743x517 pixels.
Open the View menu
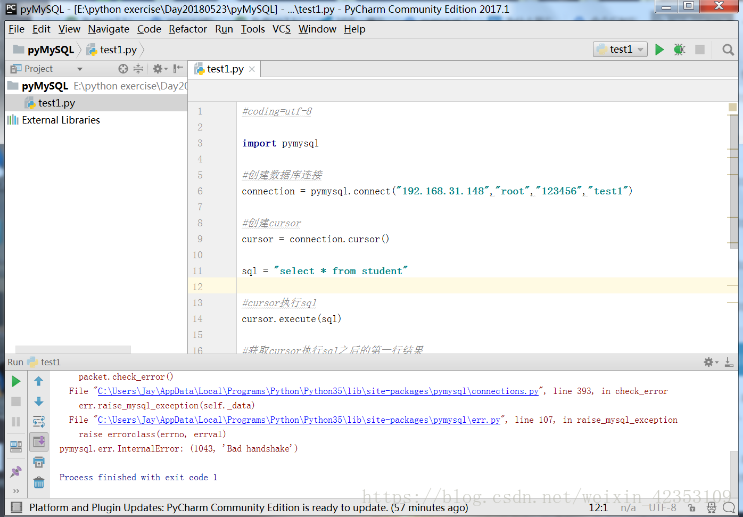[x=69, y=29]
